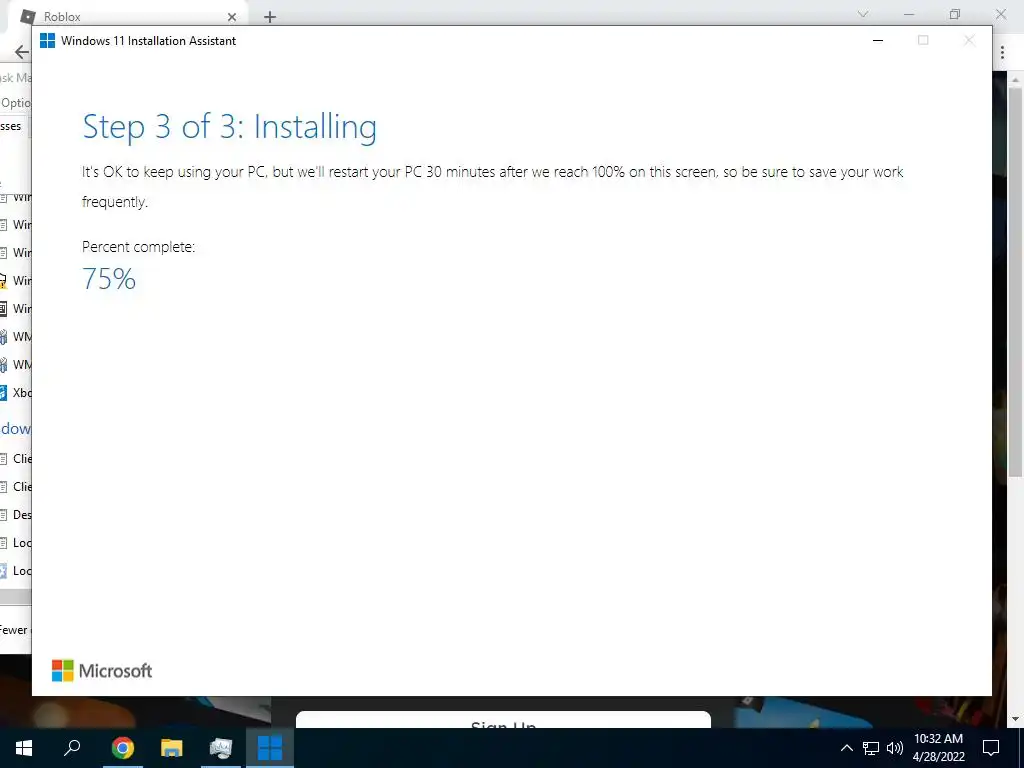This screenshot has height=768, width=1024.
Task: Click 75% percent complete value
Action: (109, 279)
